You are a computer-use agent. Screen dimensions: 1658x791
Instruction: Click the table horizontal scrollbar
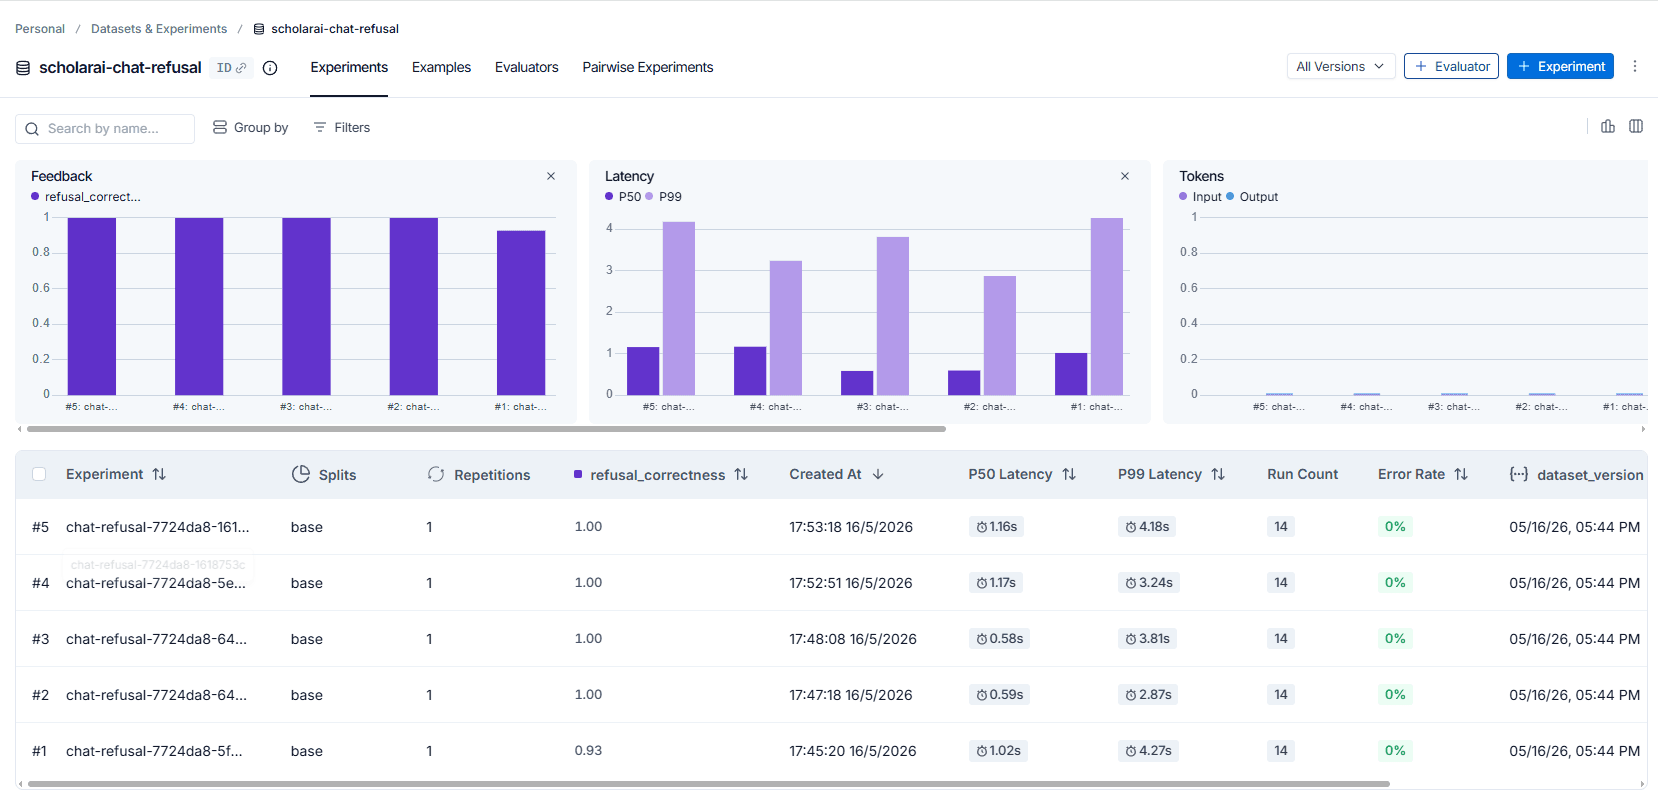click(708, 784)
